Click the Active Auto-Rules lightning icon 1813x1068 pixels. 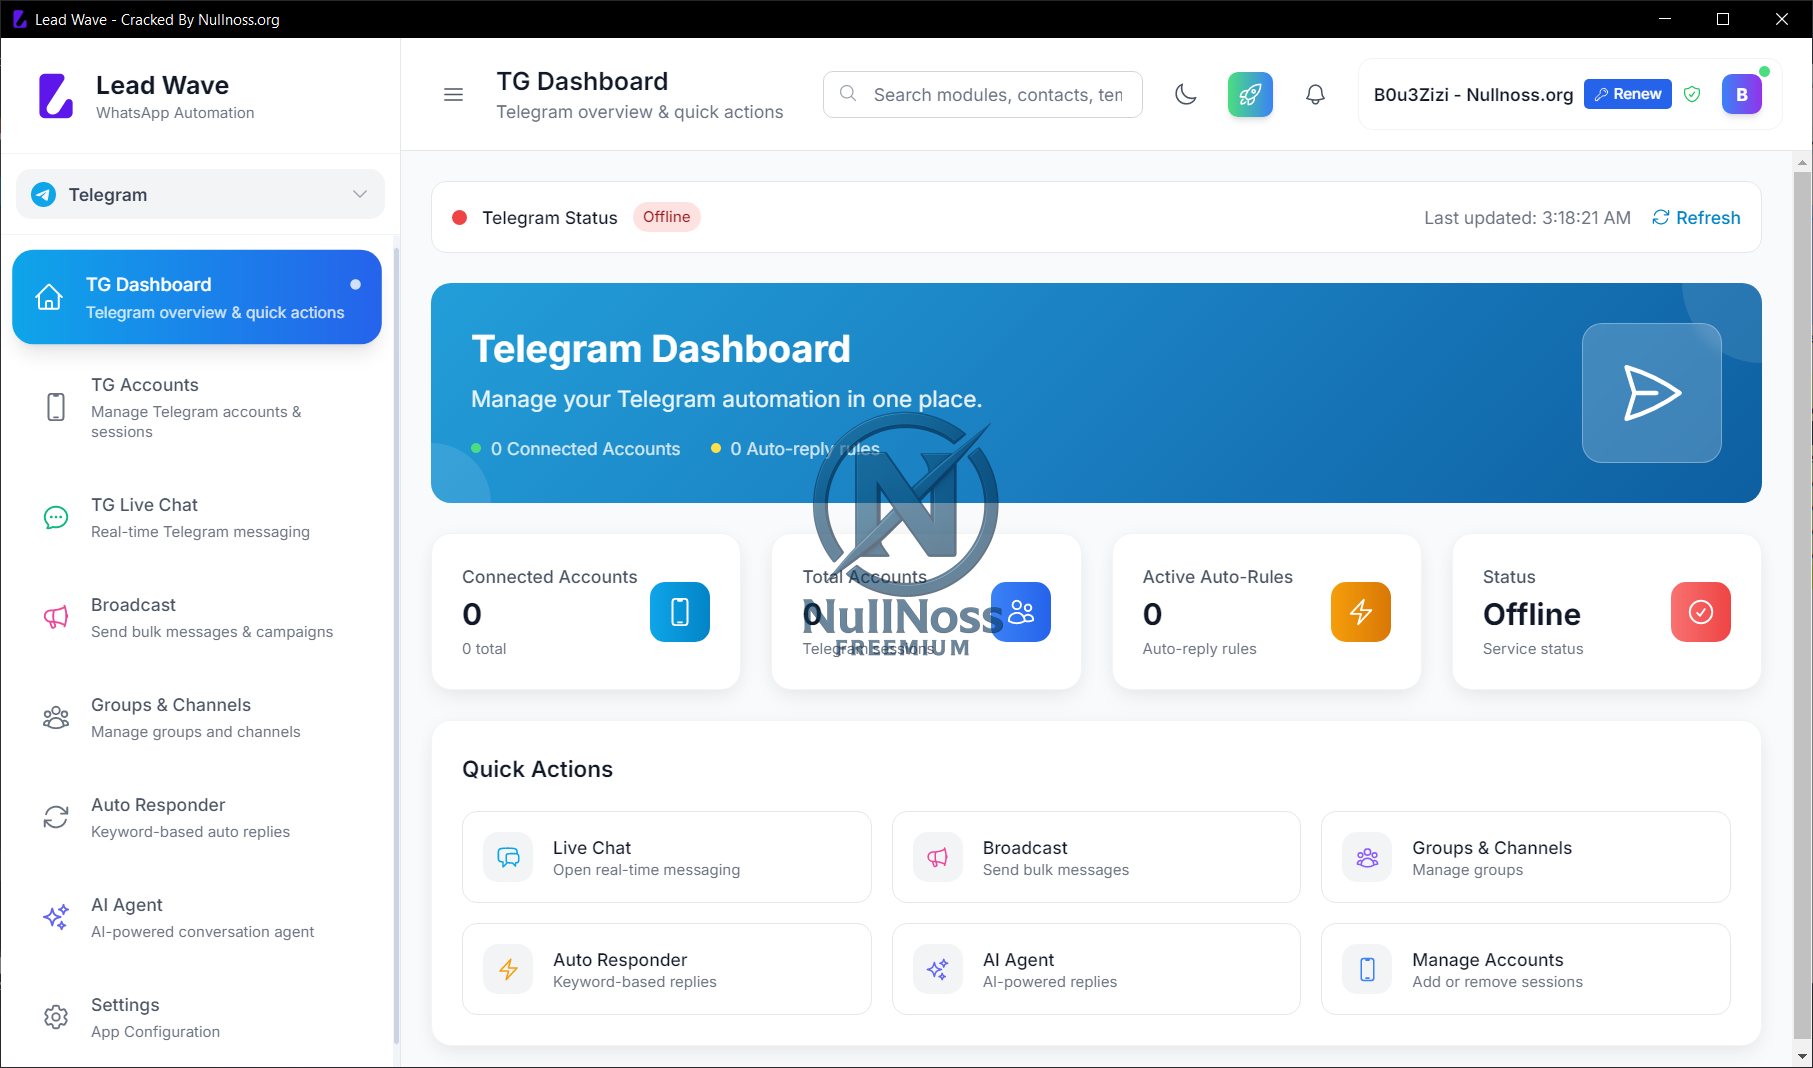point(1361,612)
